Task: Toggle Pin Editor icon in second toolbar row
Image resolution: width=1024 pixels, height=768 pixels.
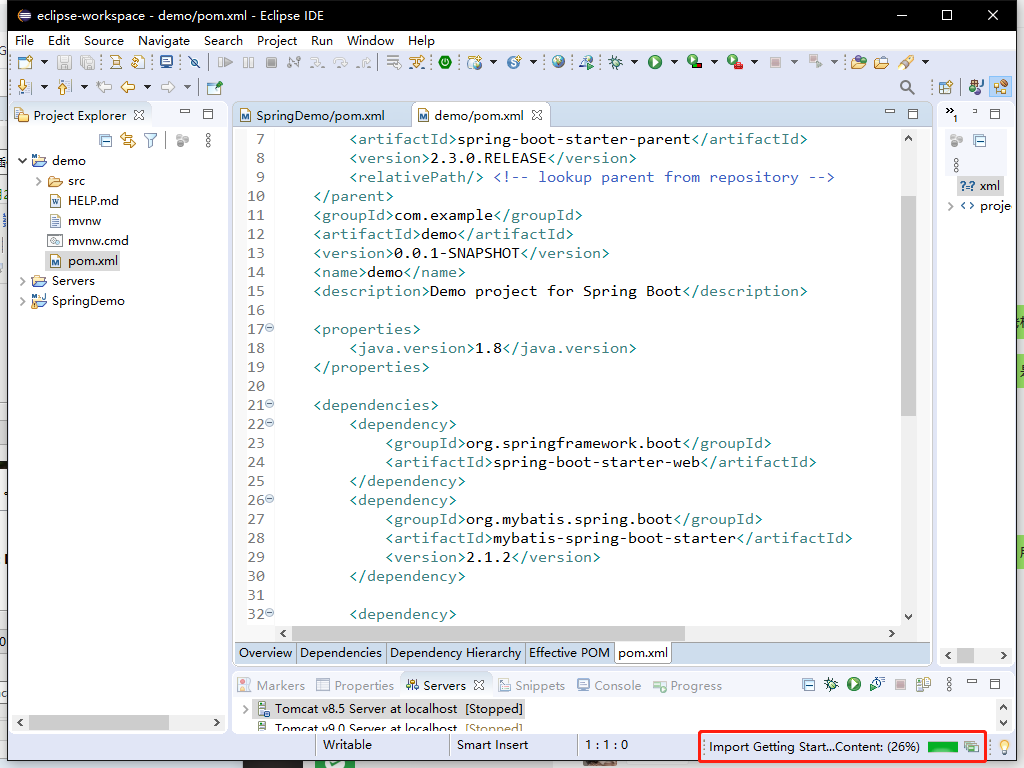Action: click(x=214, y=87)
